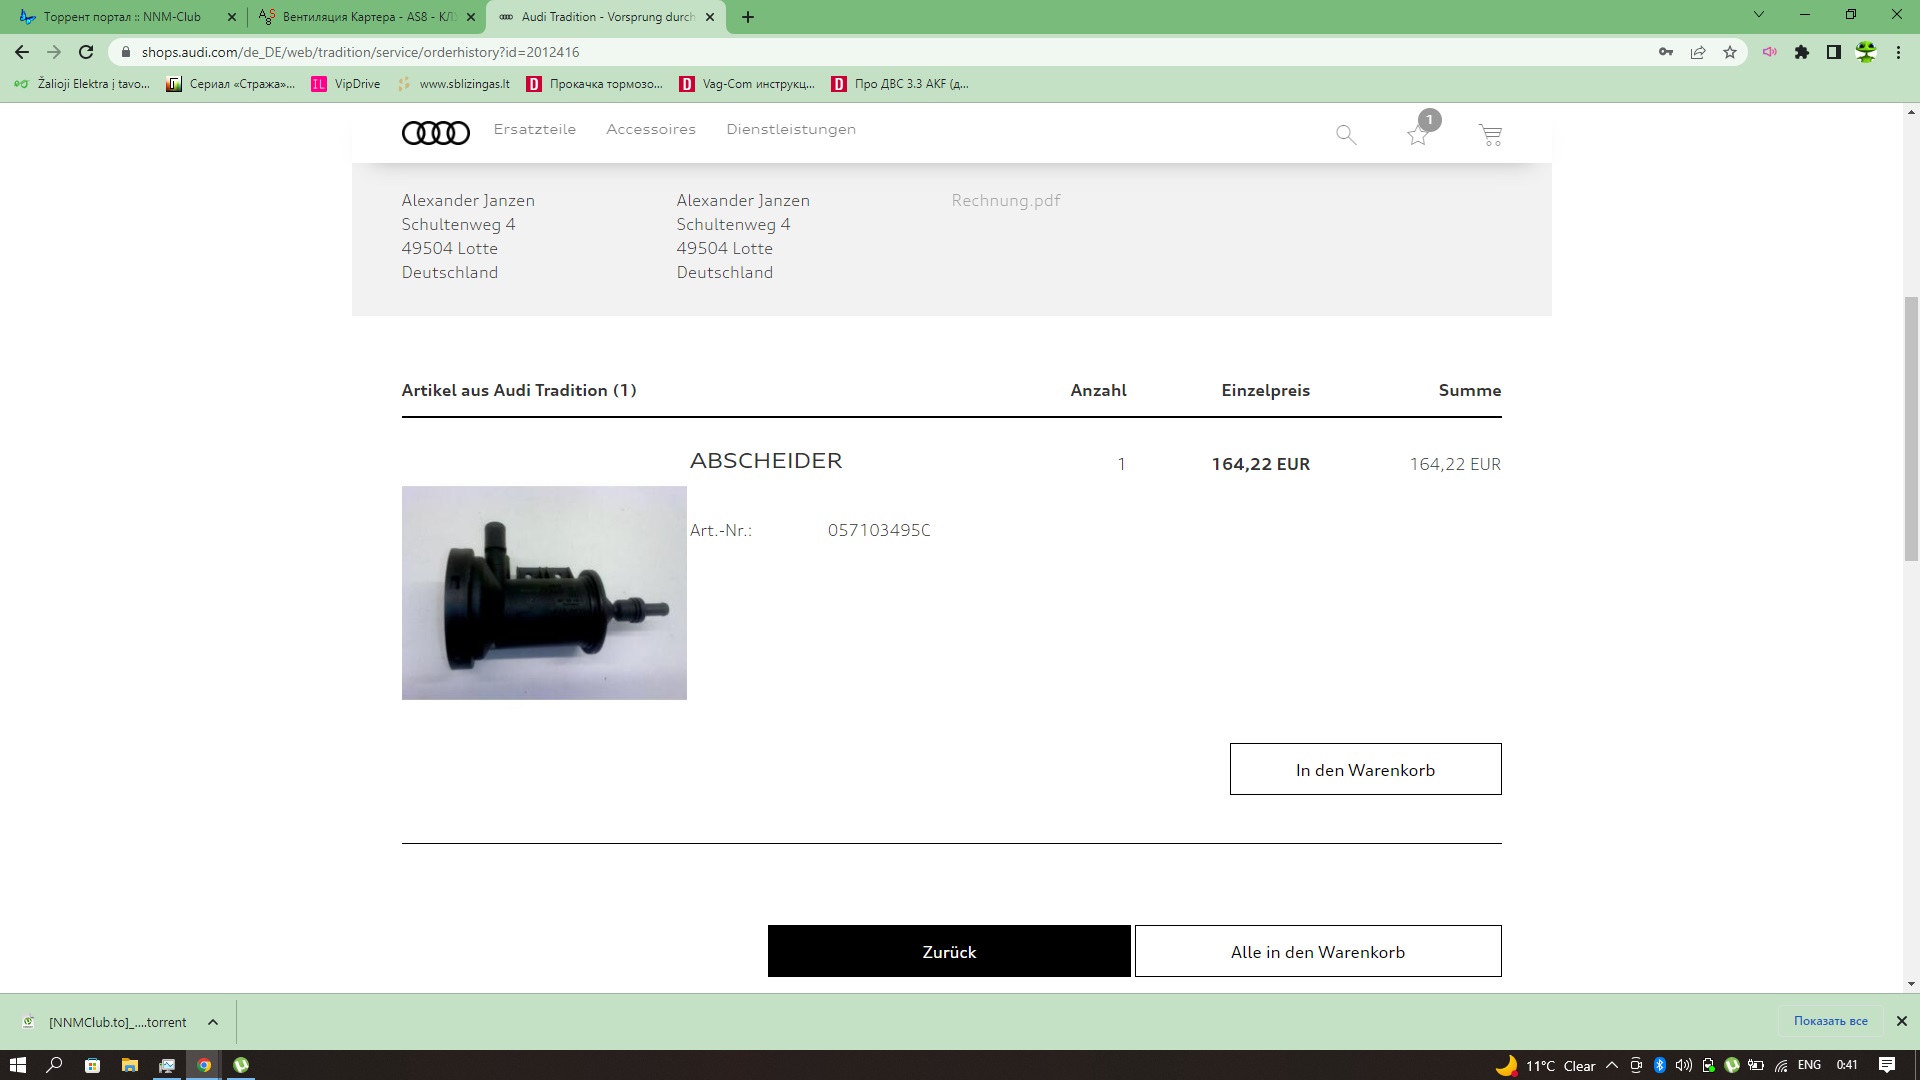The height and width of the screenshot is (1080, 1920).
Task: Click the share page icon
Action: pos(1698,52)
